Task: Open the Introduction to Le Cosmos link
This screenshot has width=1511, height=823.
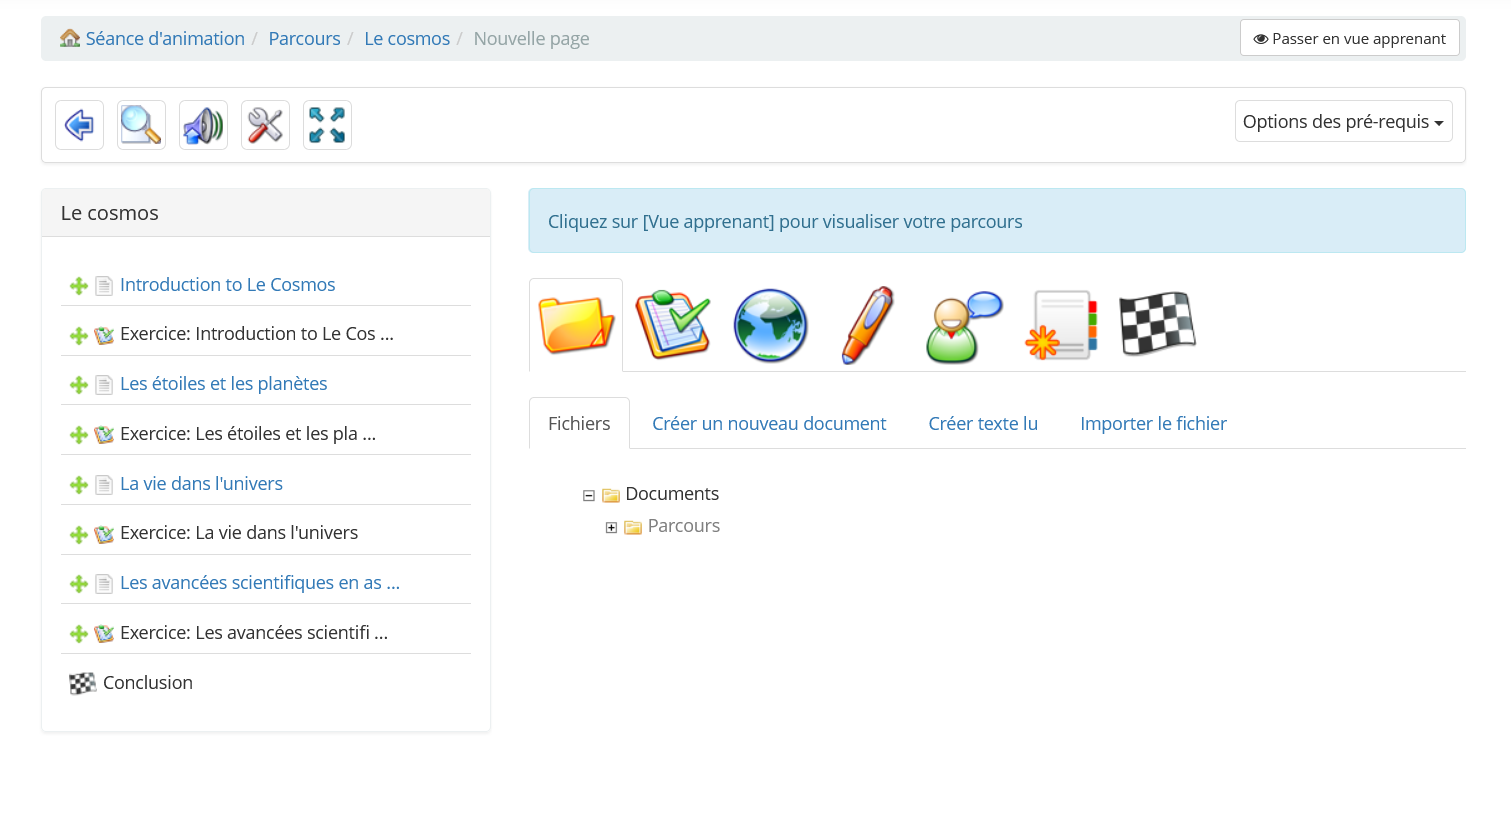Action: click(227, 284)
